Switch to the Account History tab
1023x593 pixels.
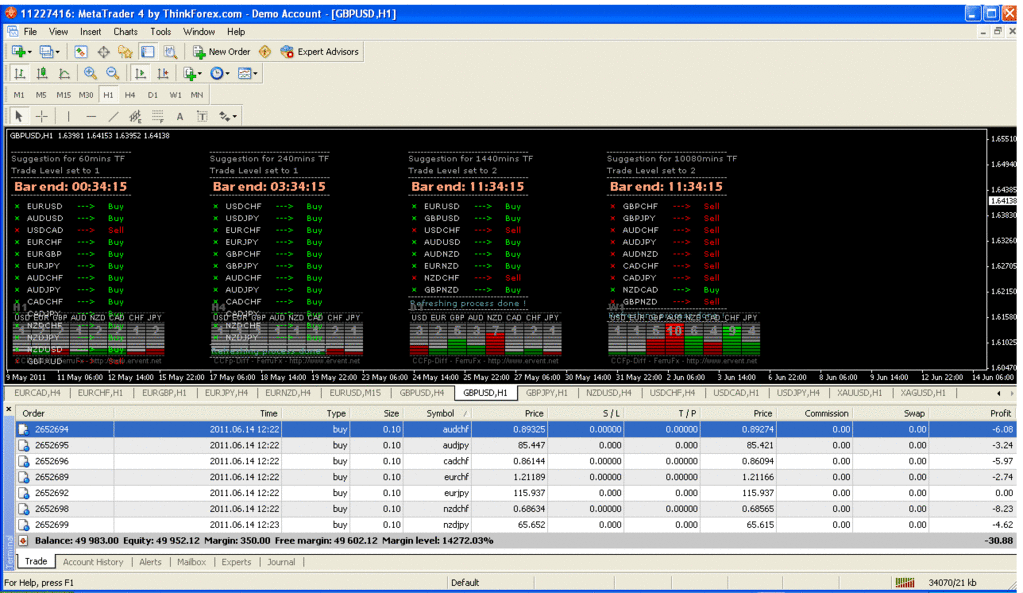[93, 562]
